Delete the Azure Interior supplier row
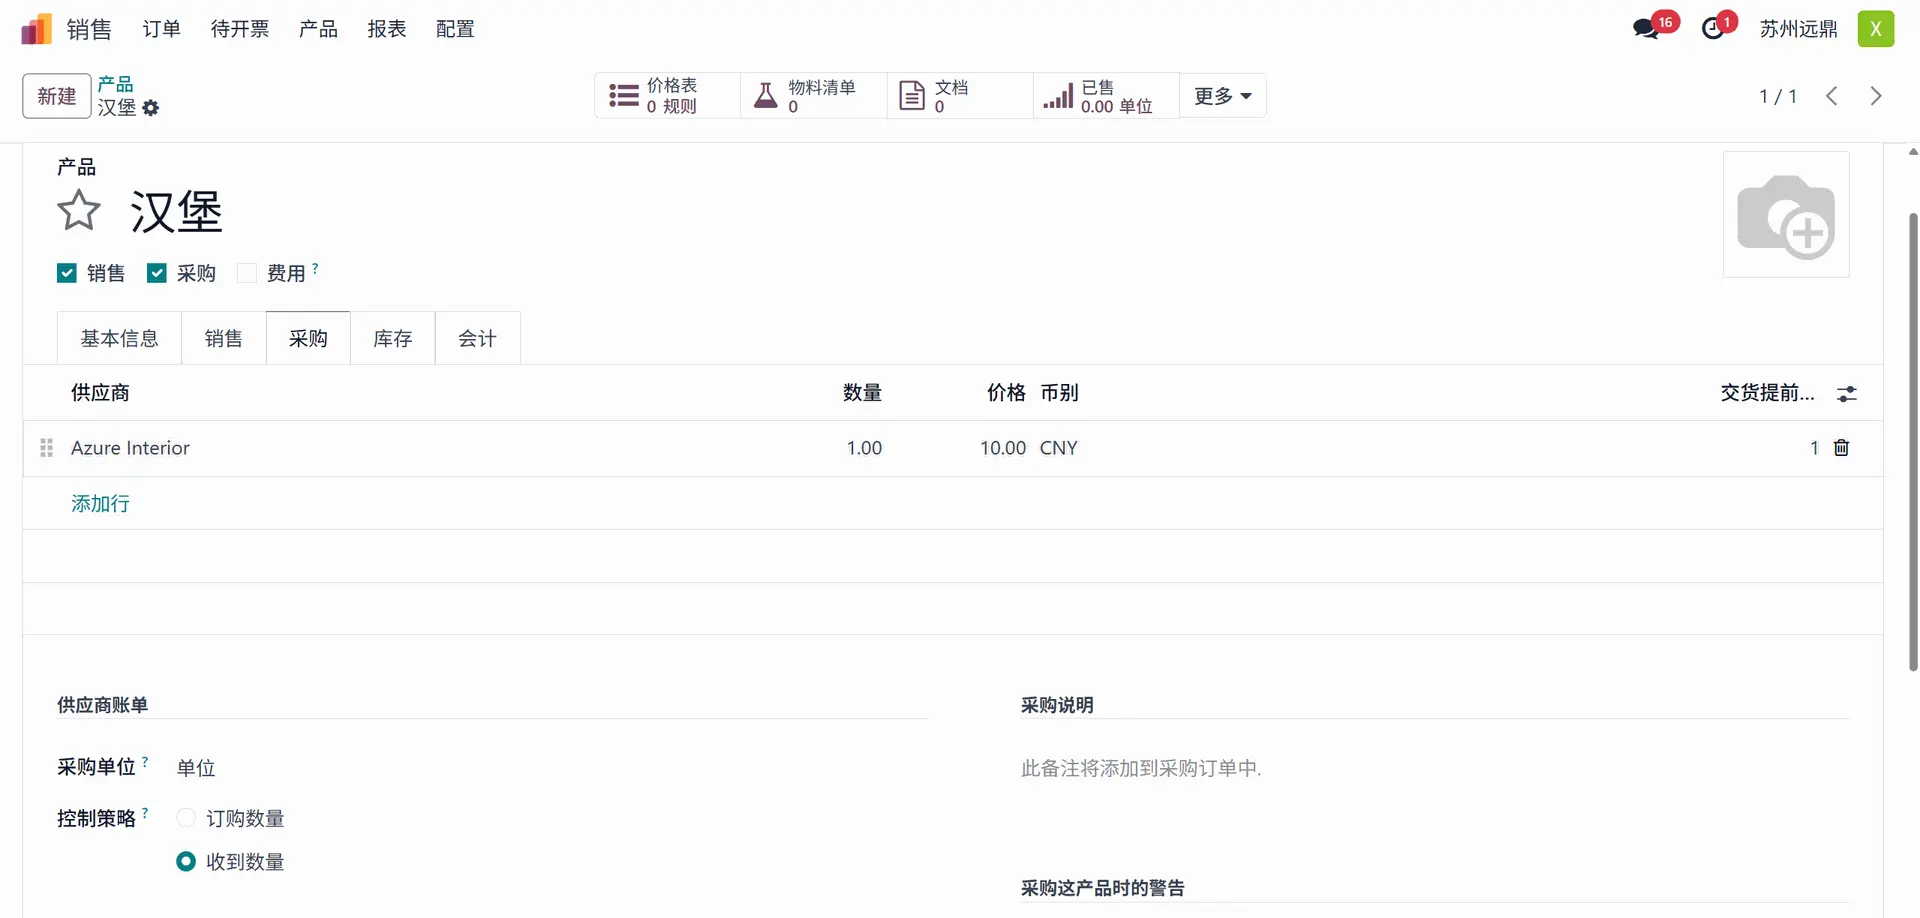Screen dimensions: 1920x918 pos(1841,448)
